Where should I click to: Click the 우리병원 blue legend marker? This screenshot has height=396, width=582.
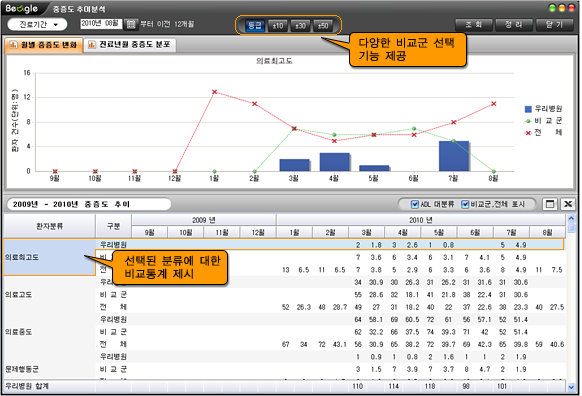click(528, 109)
